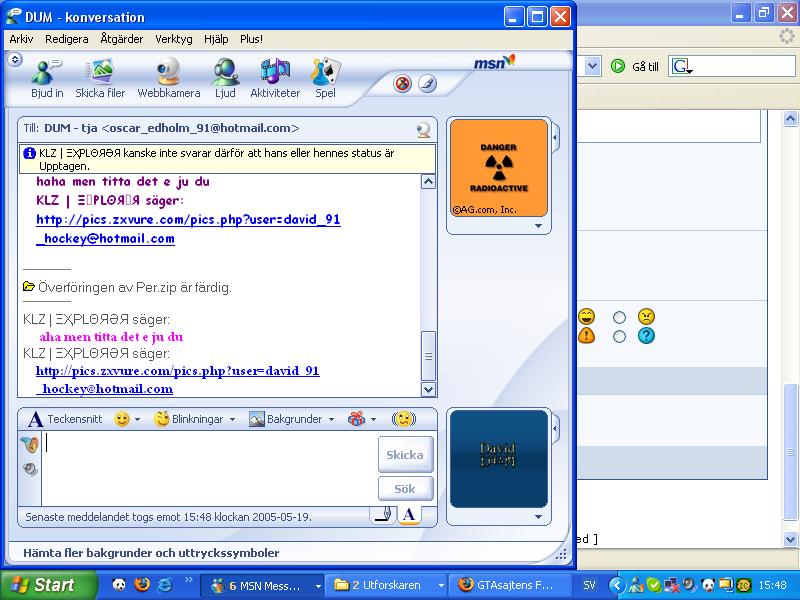
Task: Toggle the handwriting input mode tab
Action: point(383,515)
